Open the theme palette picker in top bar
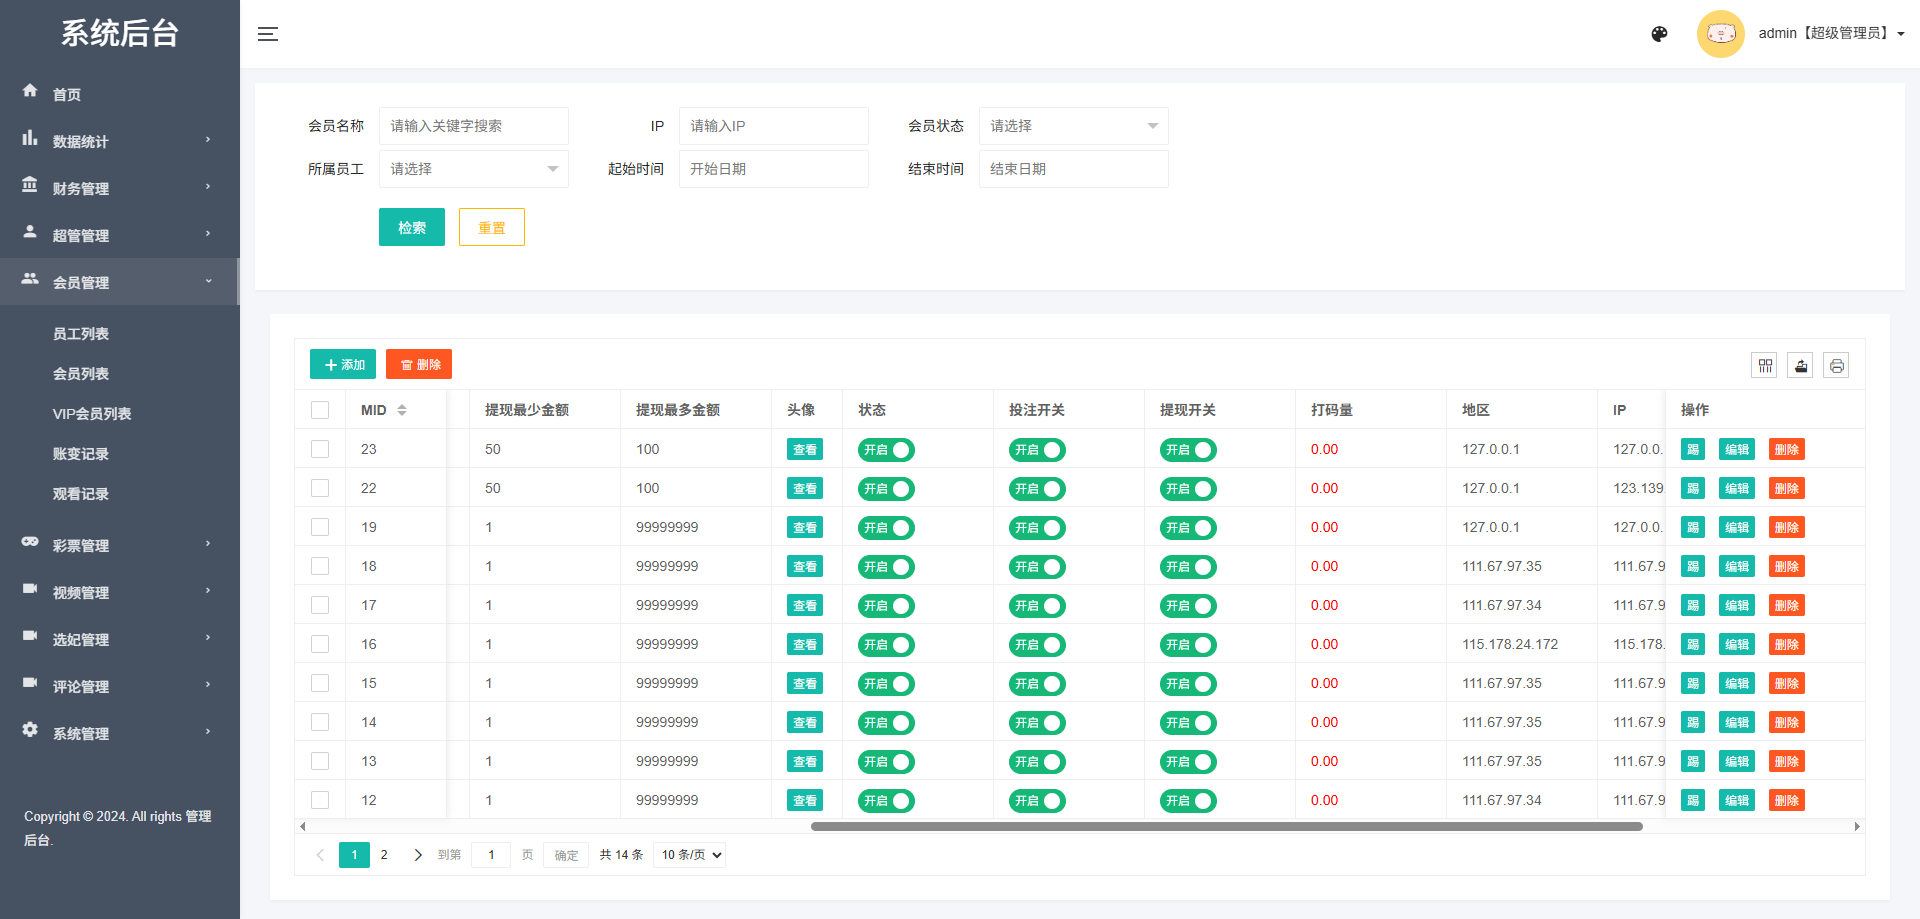1920x919 pixels. (1659, 33)
